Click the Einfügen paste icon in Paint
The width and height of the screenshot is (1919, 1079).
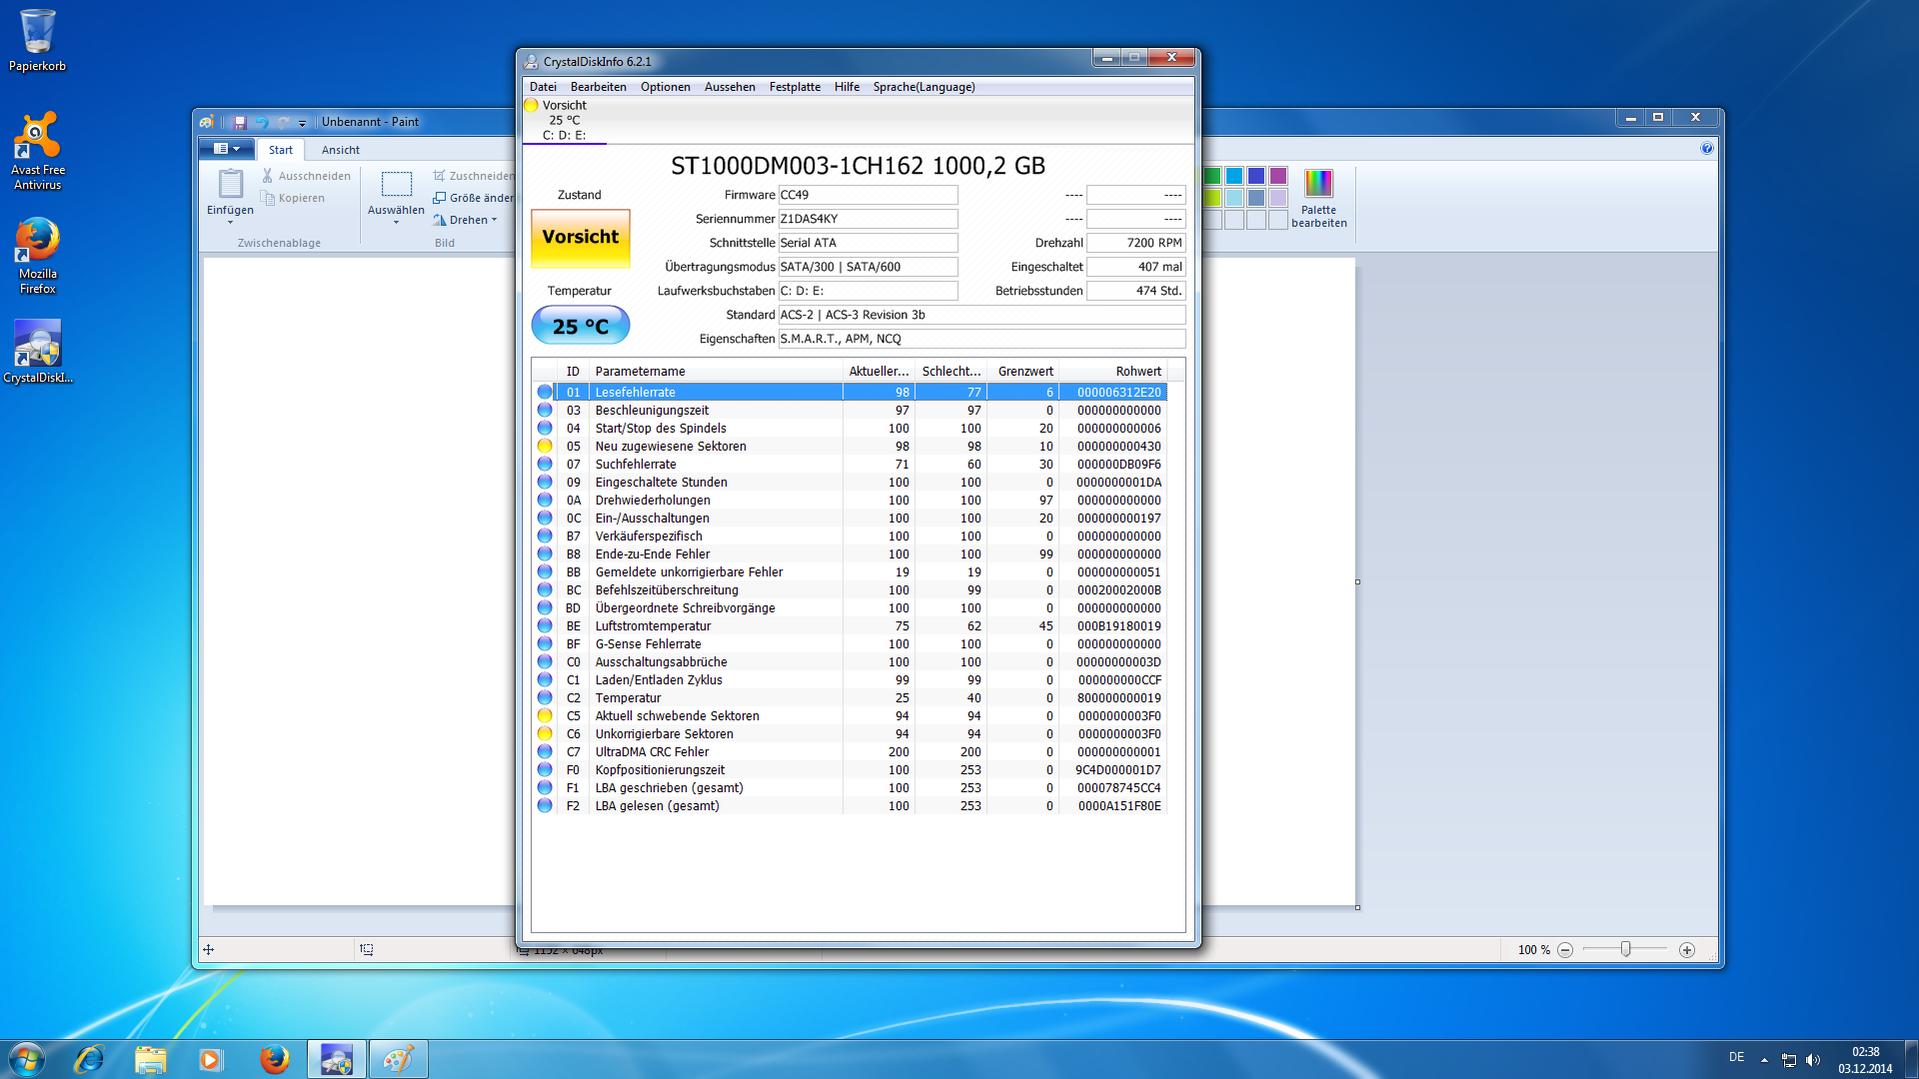(x=230, y=185)
